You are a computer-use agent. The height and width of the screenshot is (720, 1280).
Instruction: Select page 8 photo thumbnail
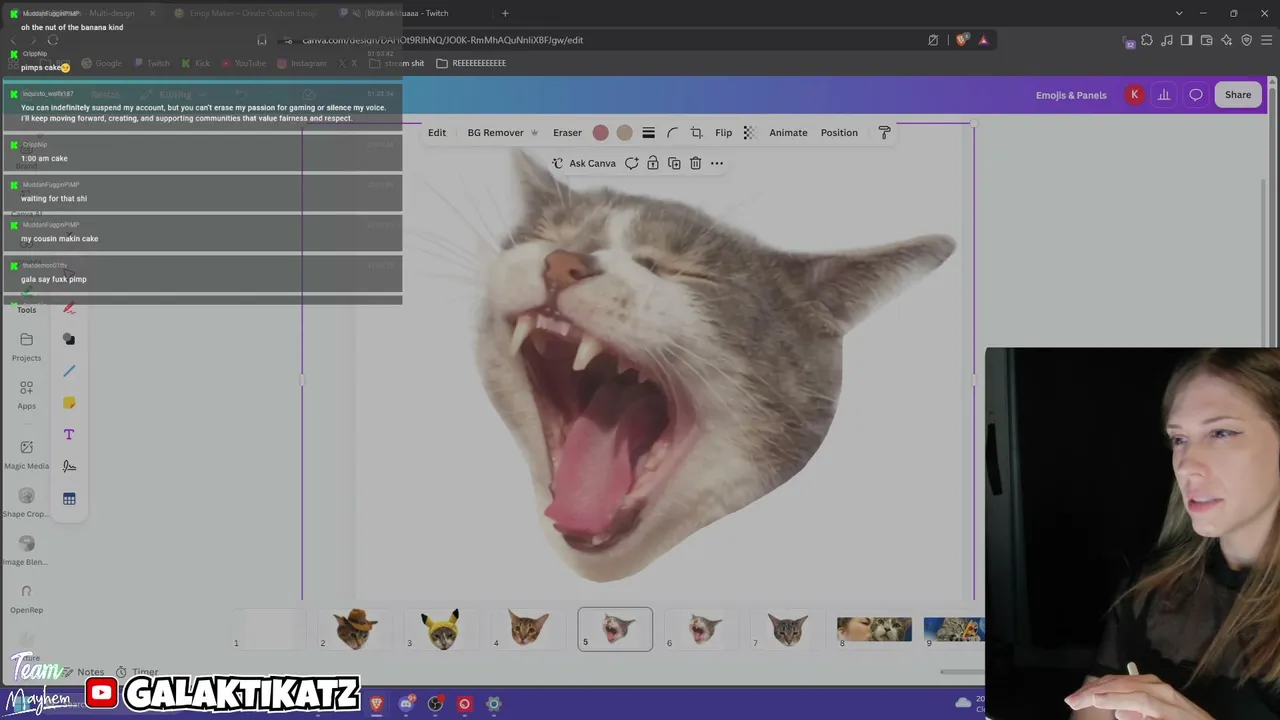tap(874, 629)
